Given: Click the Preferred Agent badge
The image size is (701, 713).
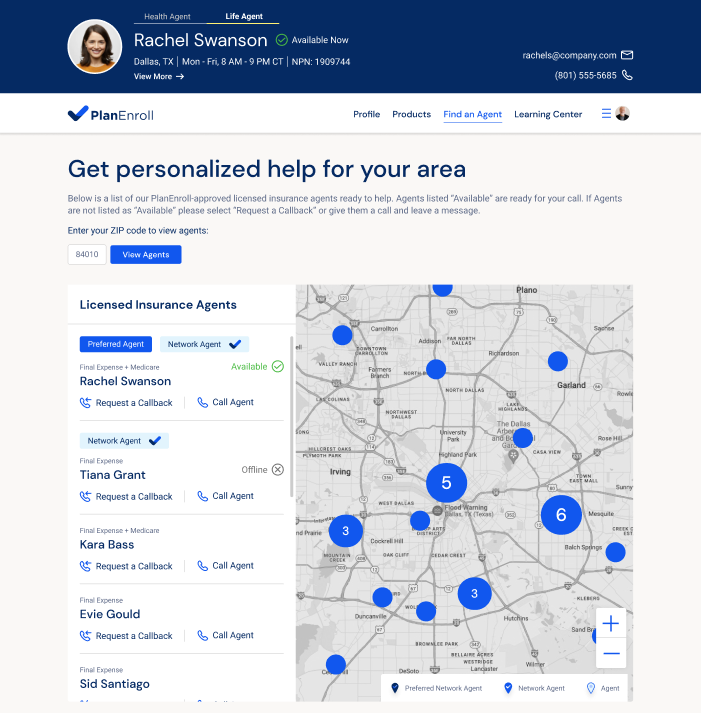Looking at the screenshot, I should pos(115,344).
